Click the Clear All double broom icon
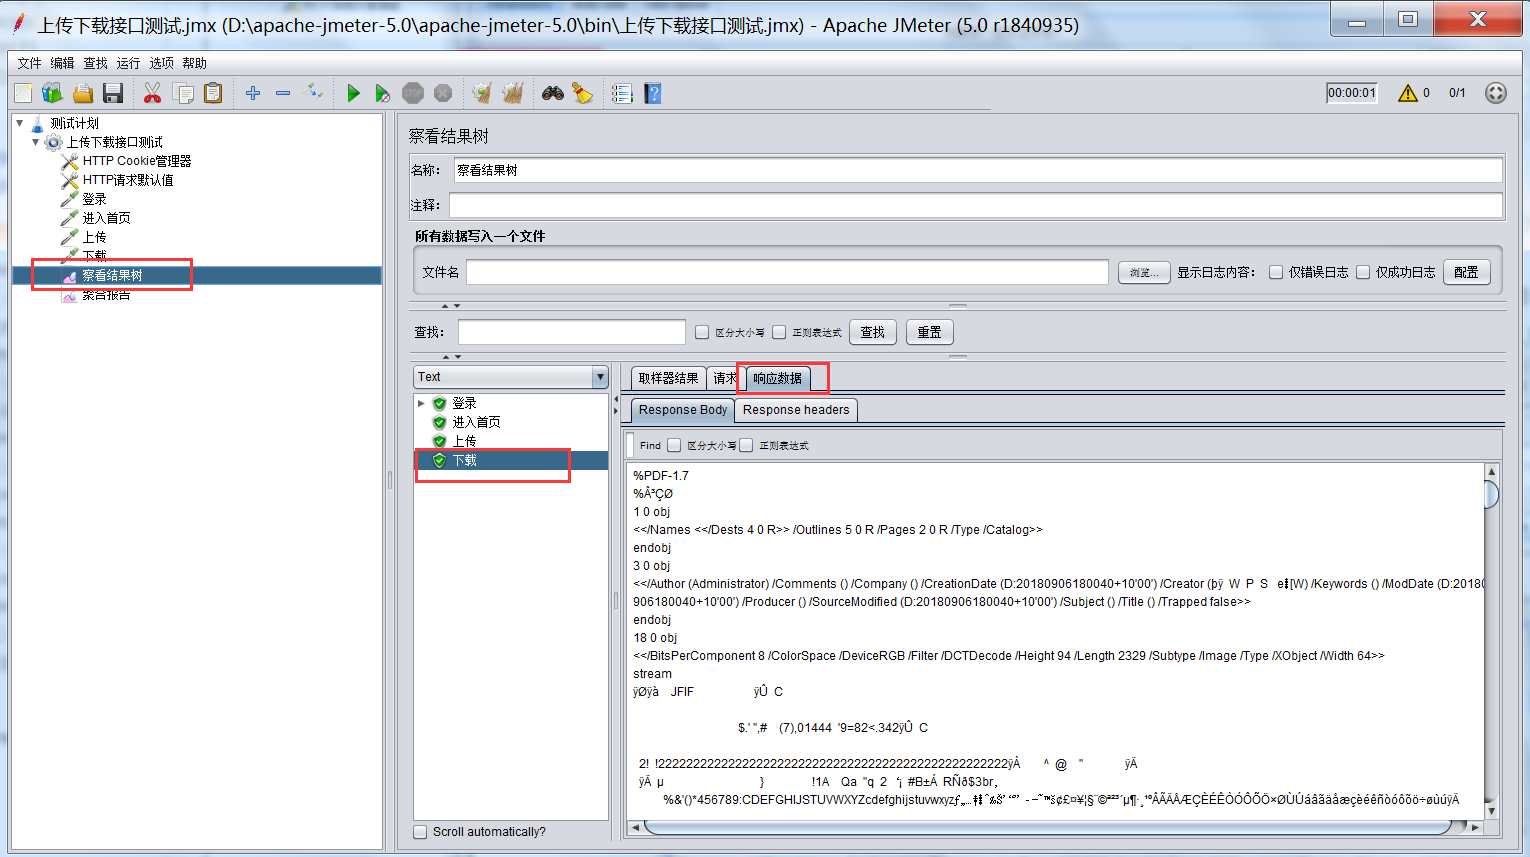Image resolution: width=1530 pixels, height=857 pixels. tap(513, 93)
